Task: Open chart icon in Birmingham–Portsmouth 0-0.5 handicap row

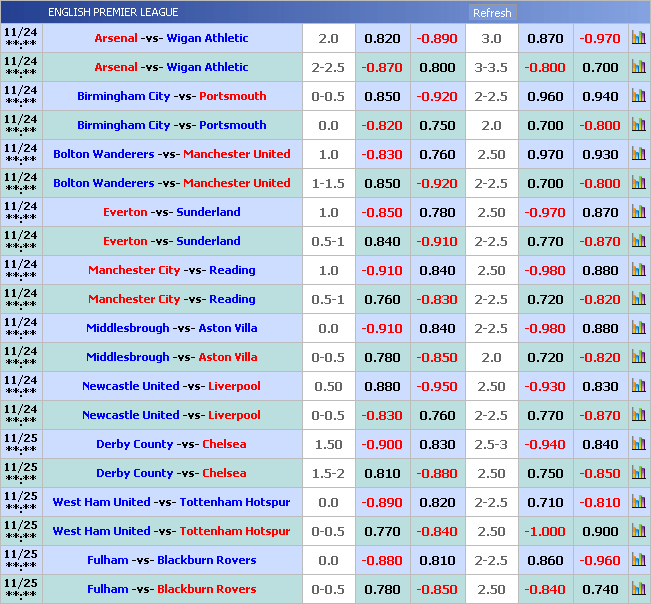Action: tap(638, 96)
